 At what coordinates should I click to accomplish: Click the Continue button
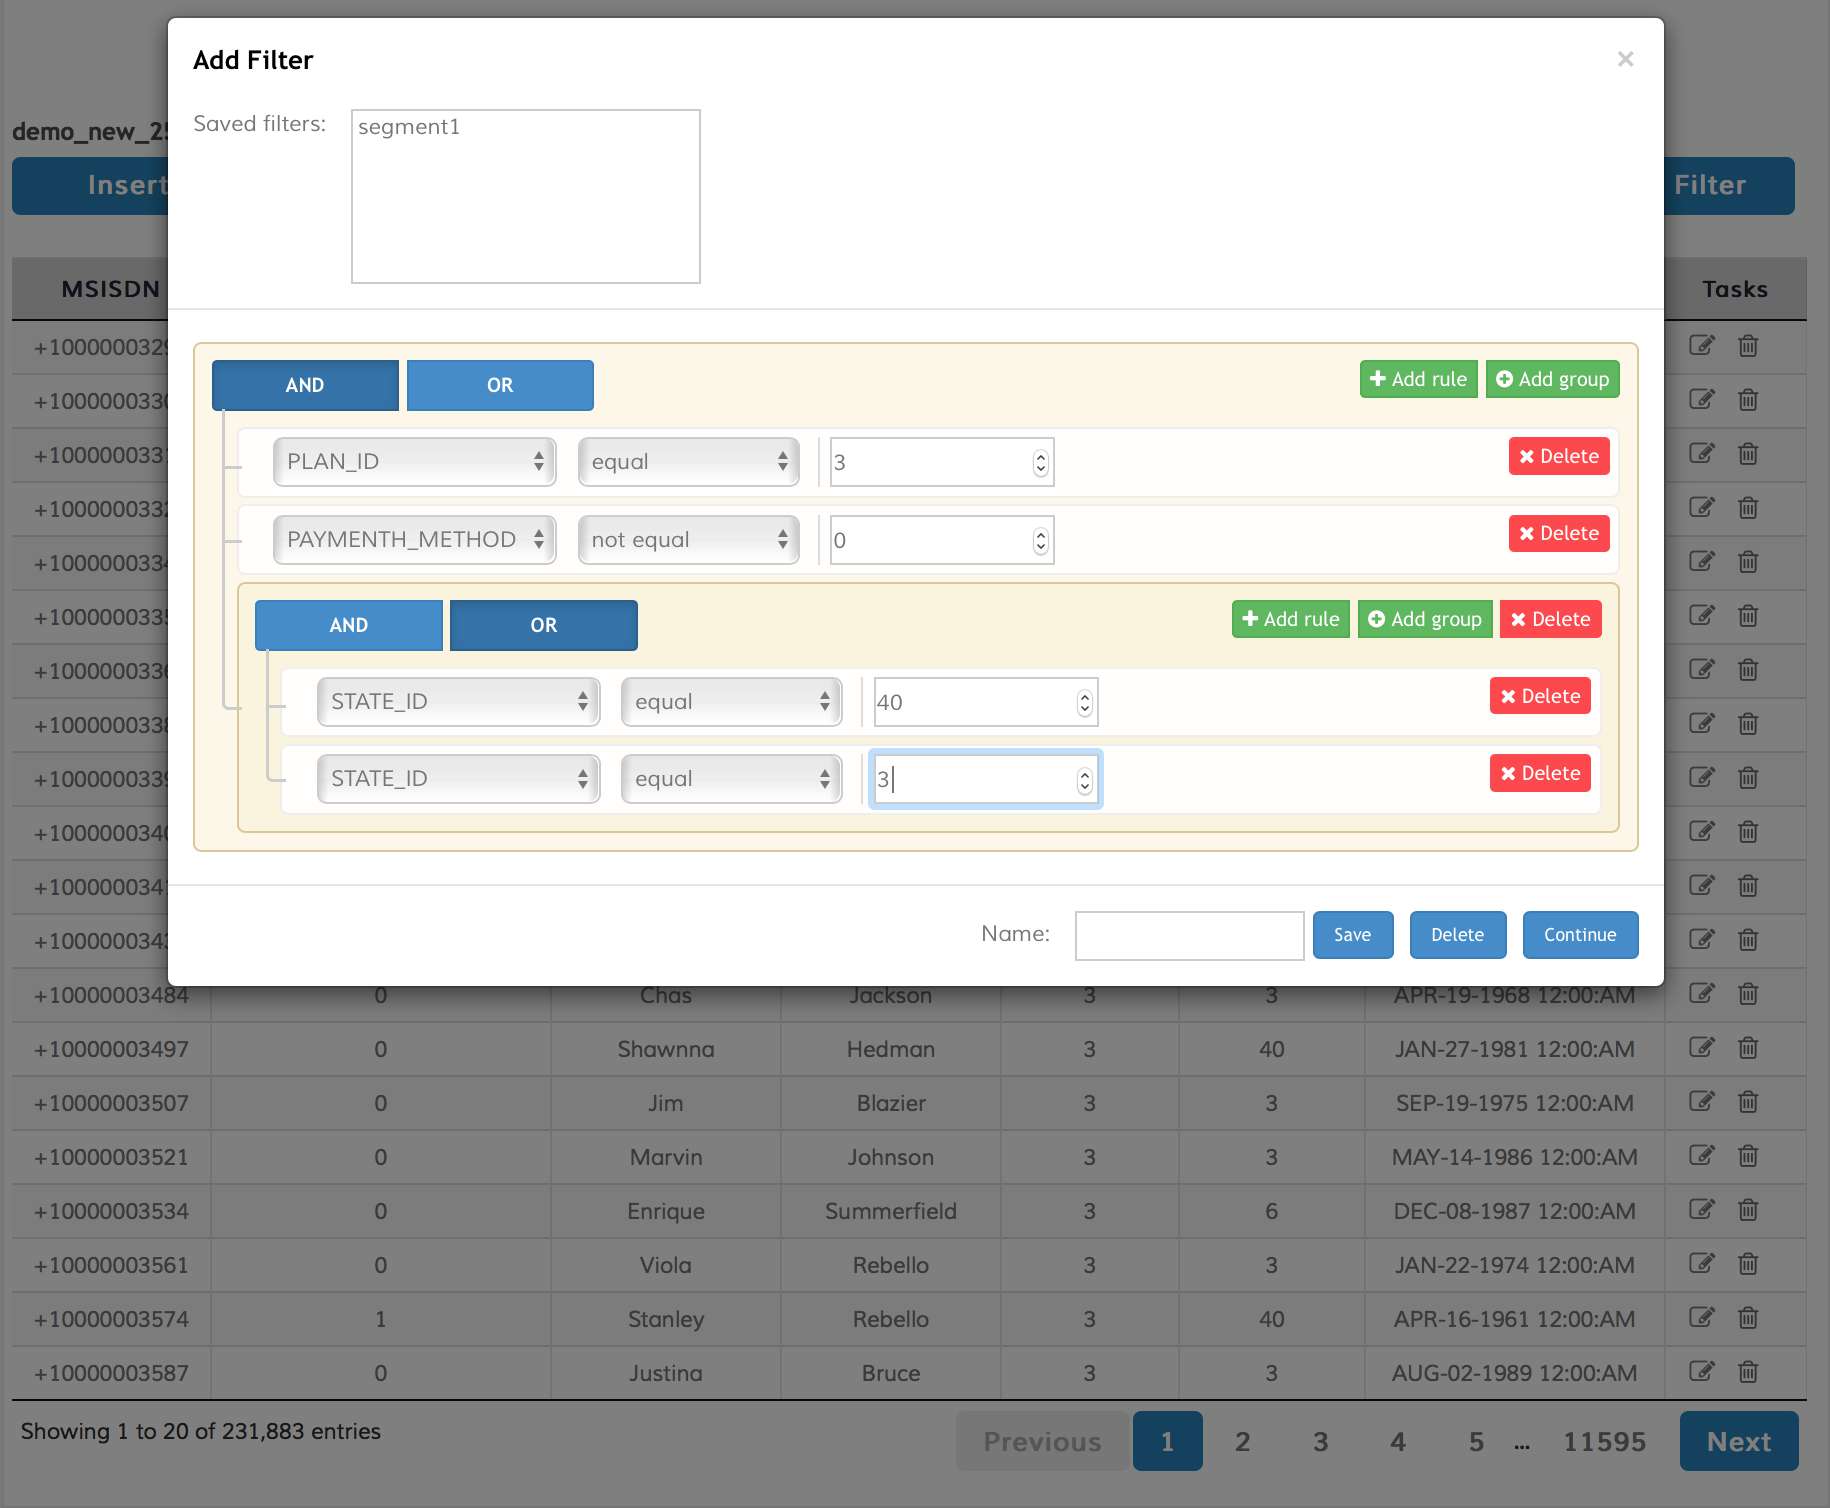point(1579,935)
